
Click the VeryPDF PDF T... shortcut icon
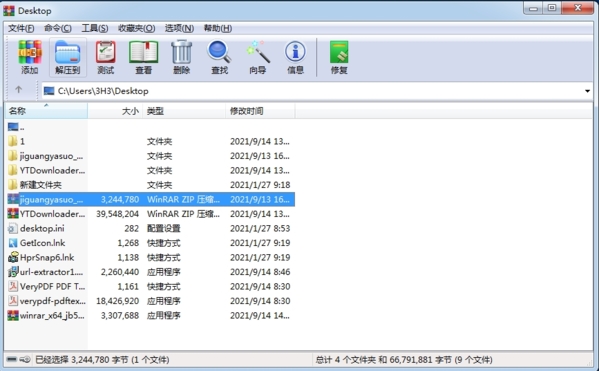pos(13,287)
